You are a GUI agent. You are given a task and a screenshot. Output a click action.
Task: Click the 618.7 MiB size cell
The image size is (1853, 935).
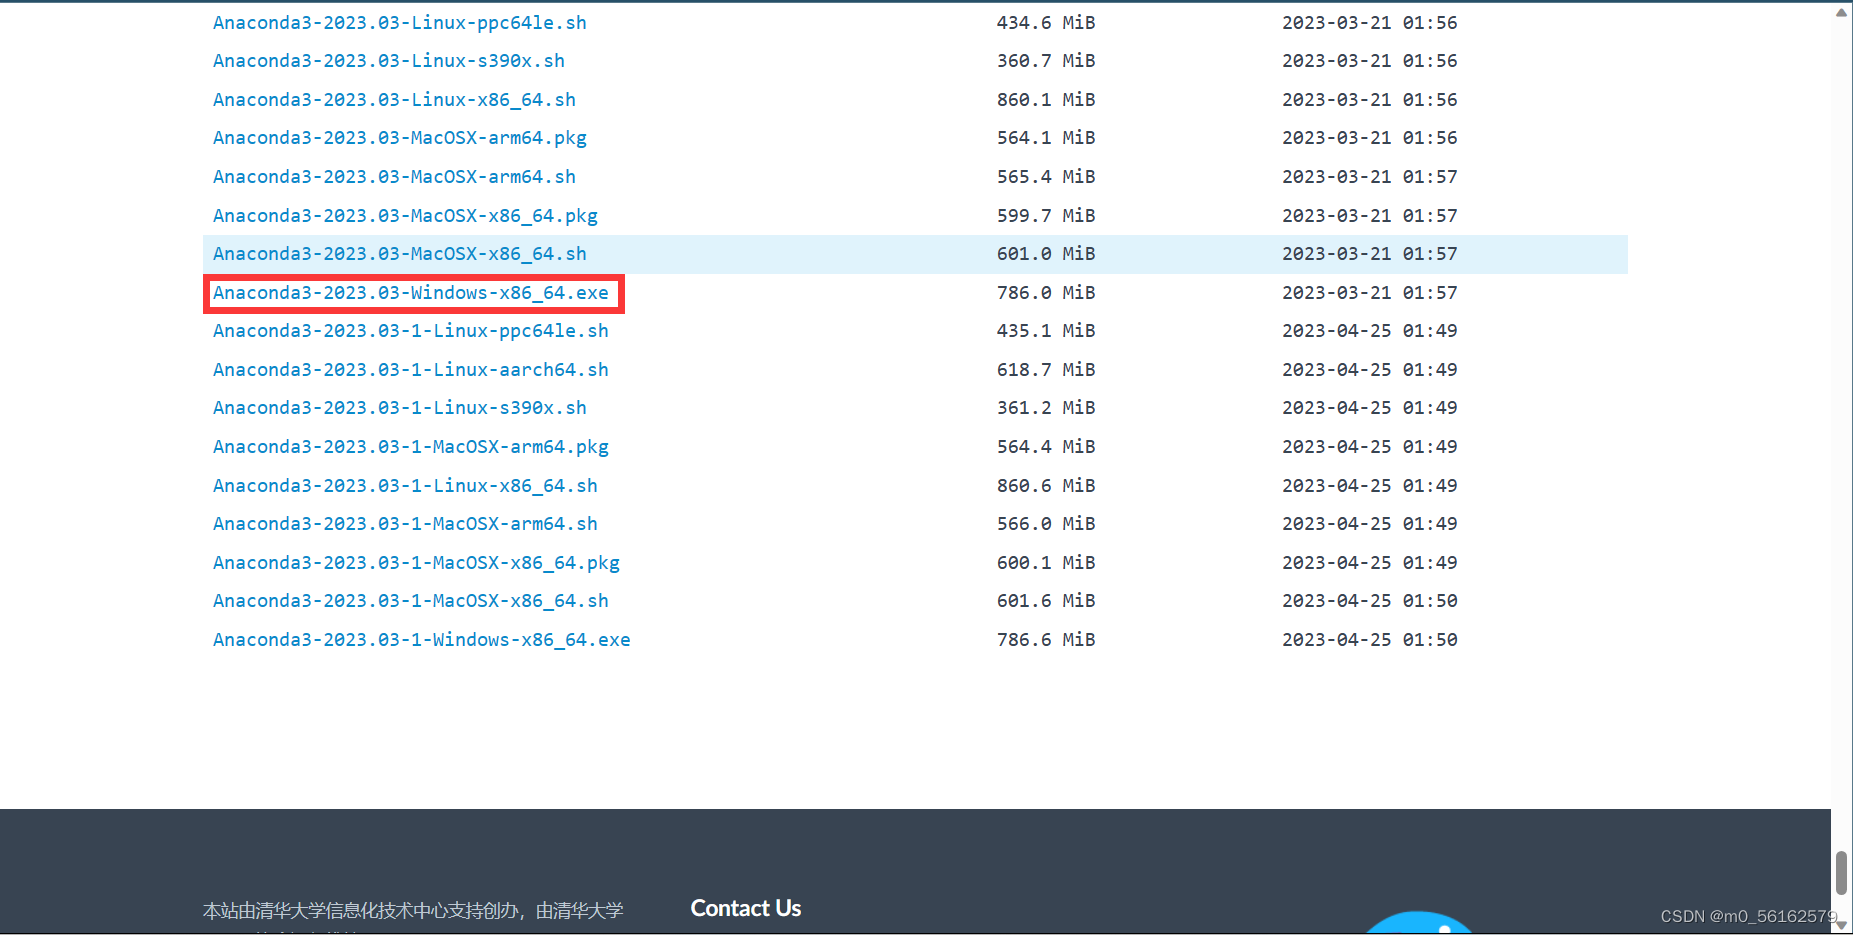(1046, 370)
